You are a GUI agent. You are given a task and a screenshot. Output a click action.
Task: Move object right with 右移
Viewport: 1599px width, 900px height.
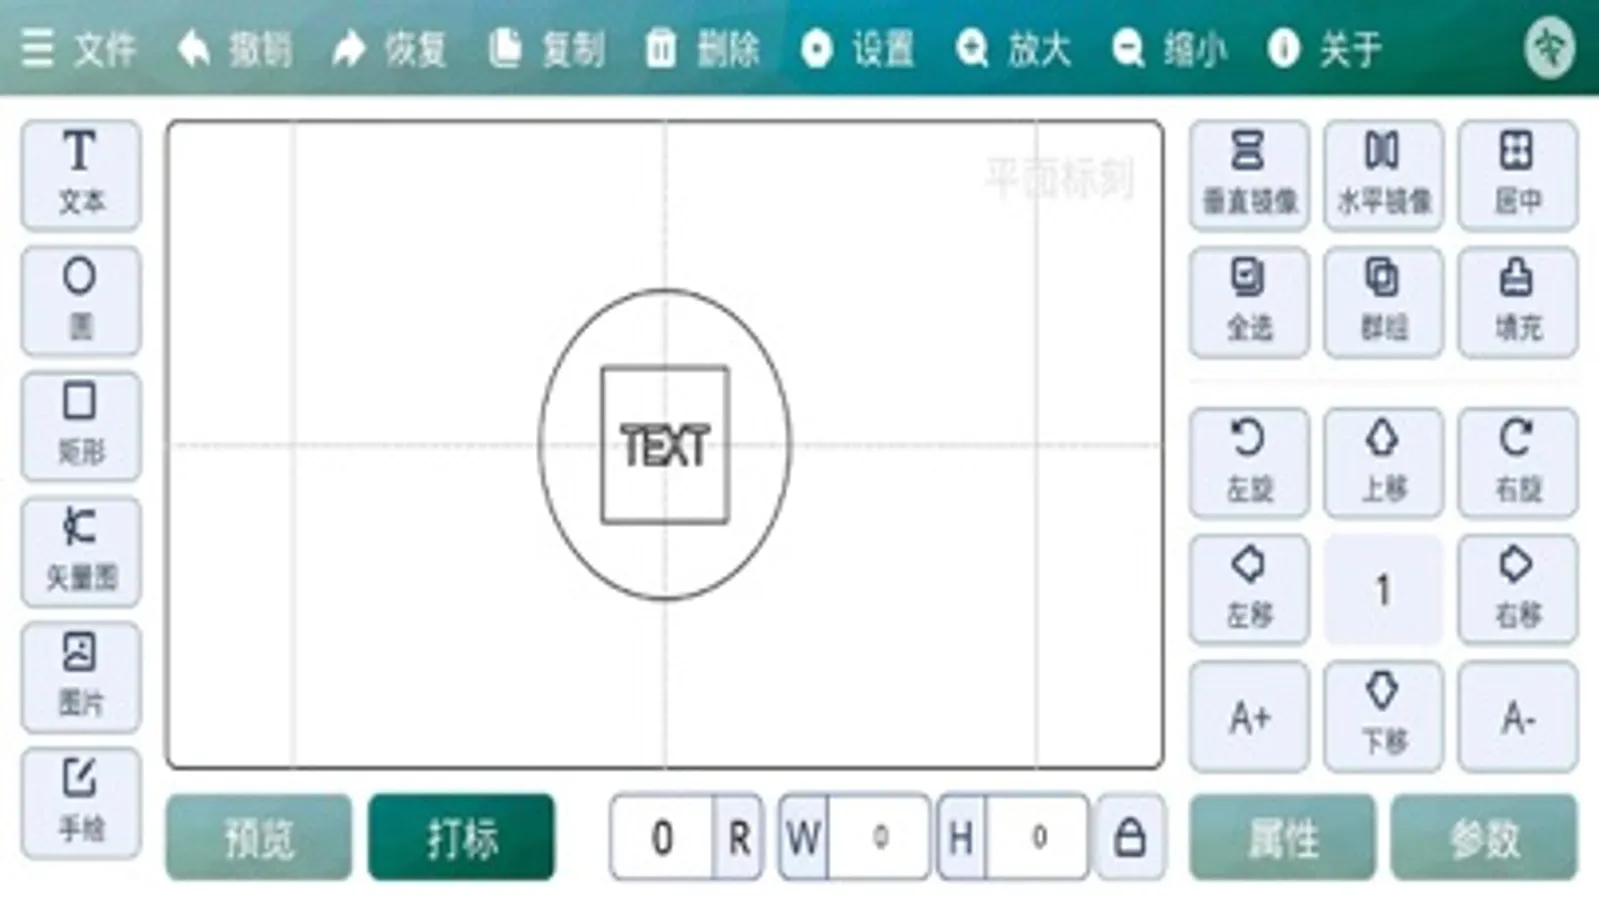click(x=1518, y=589)
